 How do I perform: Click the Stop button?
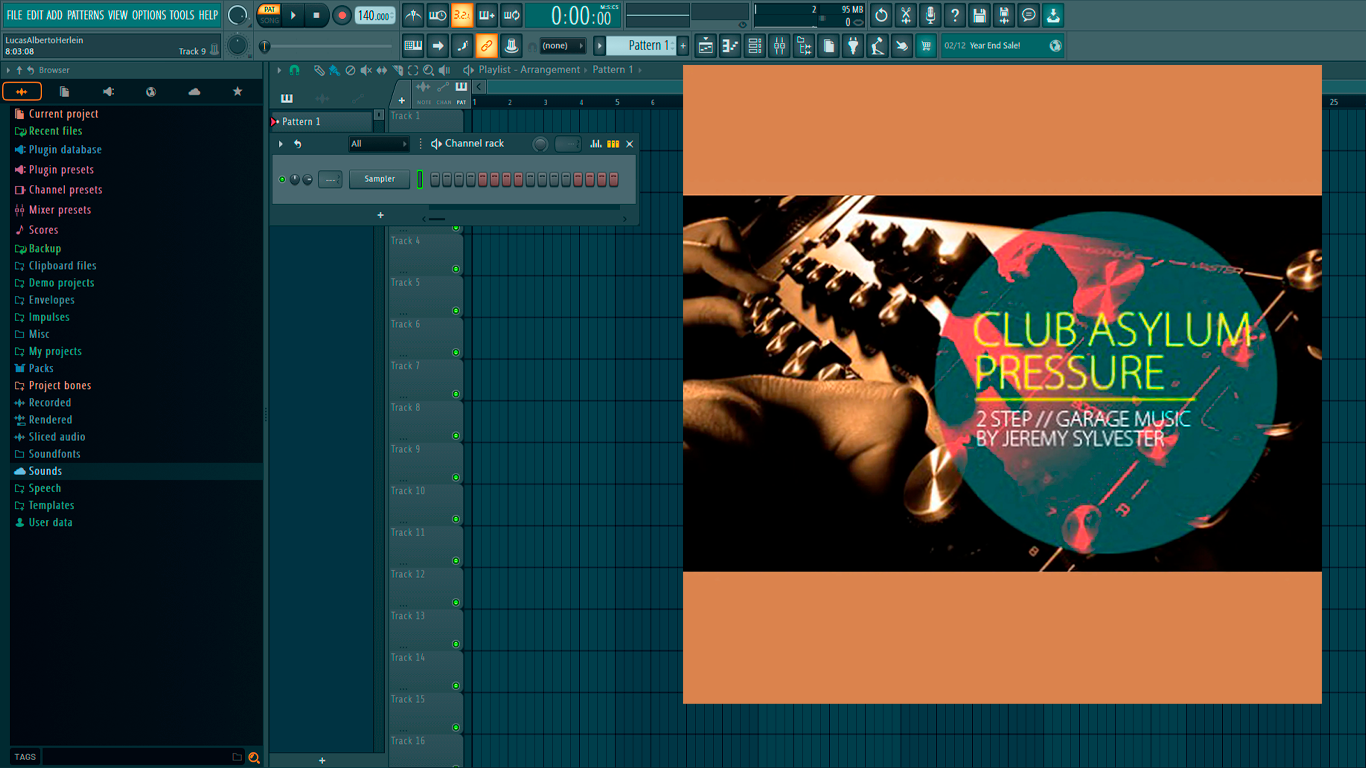click(x=317, y=15)
